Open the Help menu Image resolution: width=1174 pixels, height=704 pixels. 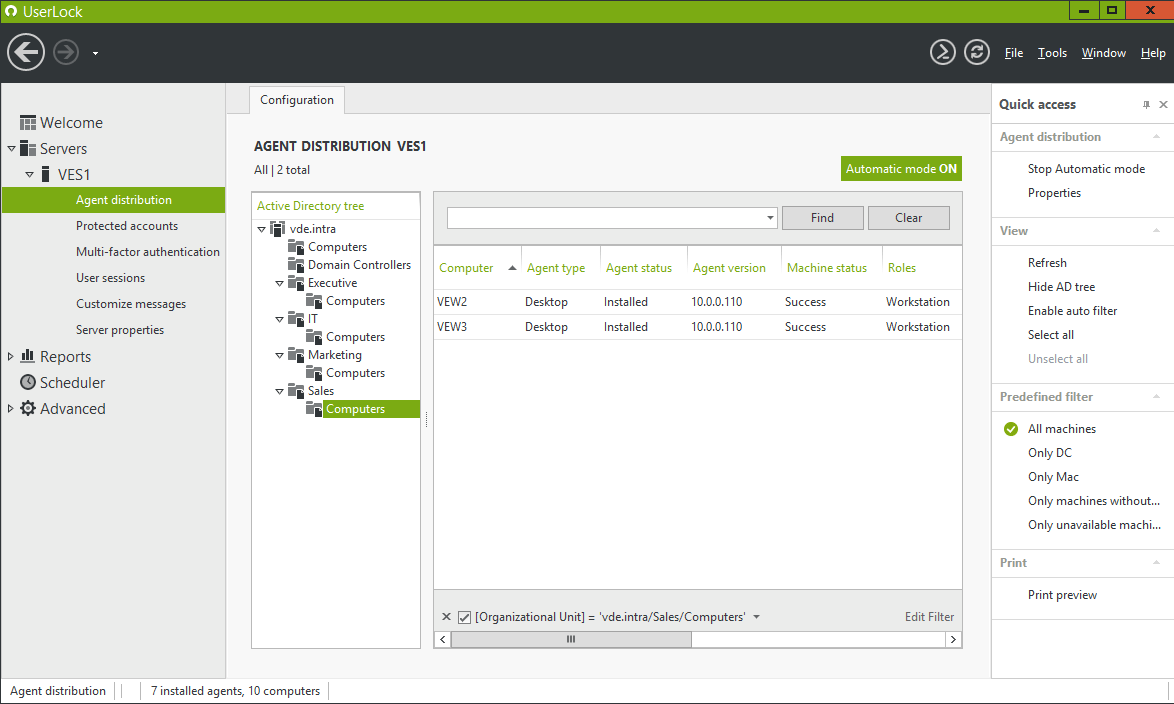(x=1153, y=52)
